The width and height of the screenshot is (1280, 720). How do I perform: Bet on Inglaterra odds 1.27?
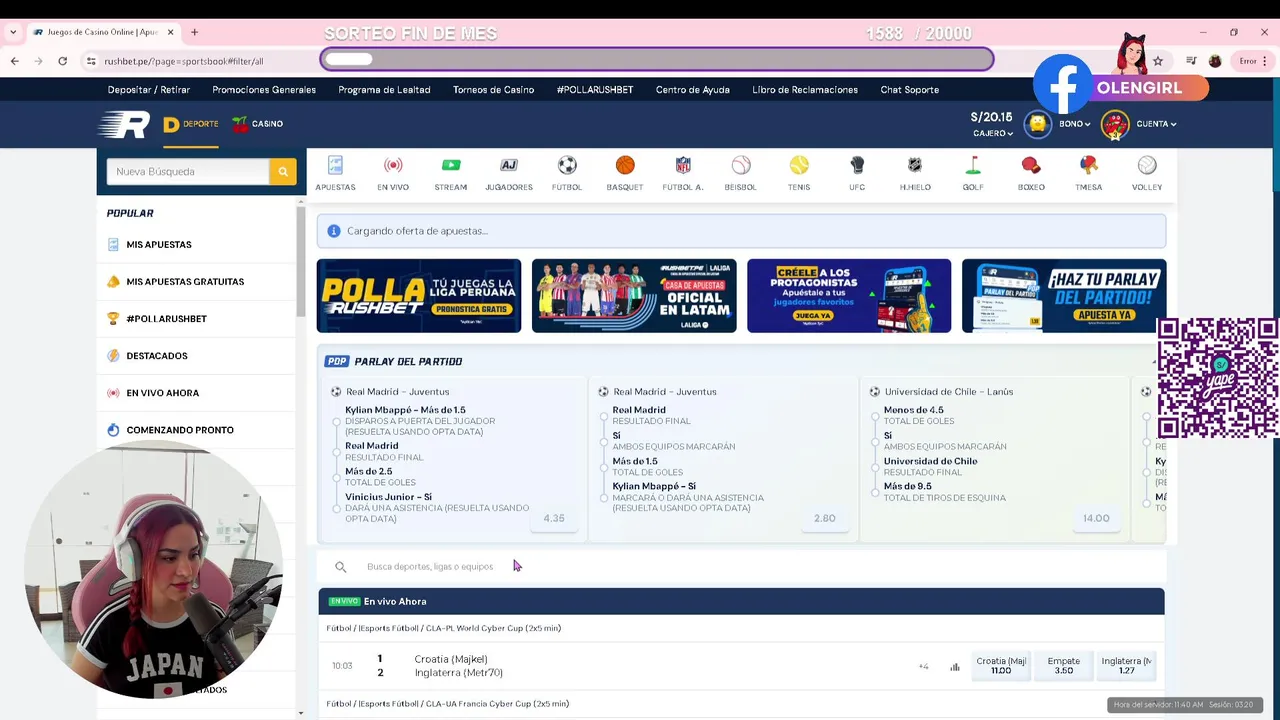1126,666
